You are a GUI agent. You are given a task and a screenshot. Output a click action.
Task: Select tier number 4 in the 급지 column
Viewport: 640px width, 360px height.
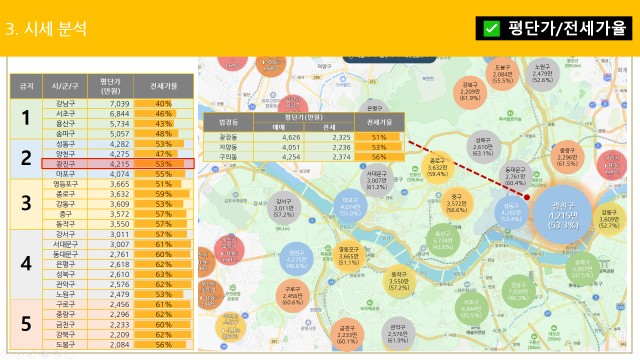click(x=26, y=264)
